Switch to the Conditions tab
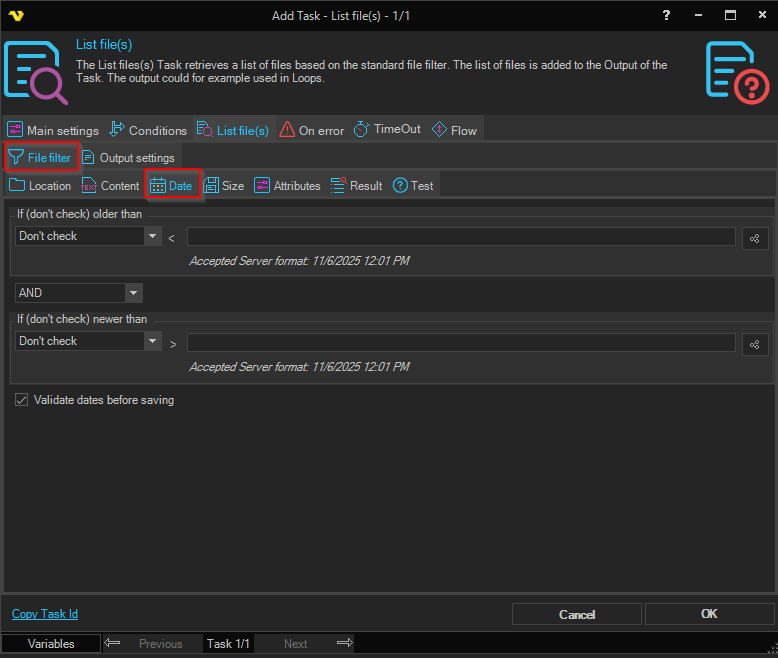Viewport: 778px width, 658px height. coord(148,130)
